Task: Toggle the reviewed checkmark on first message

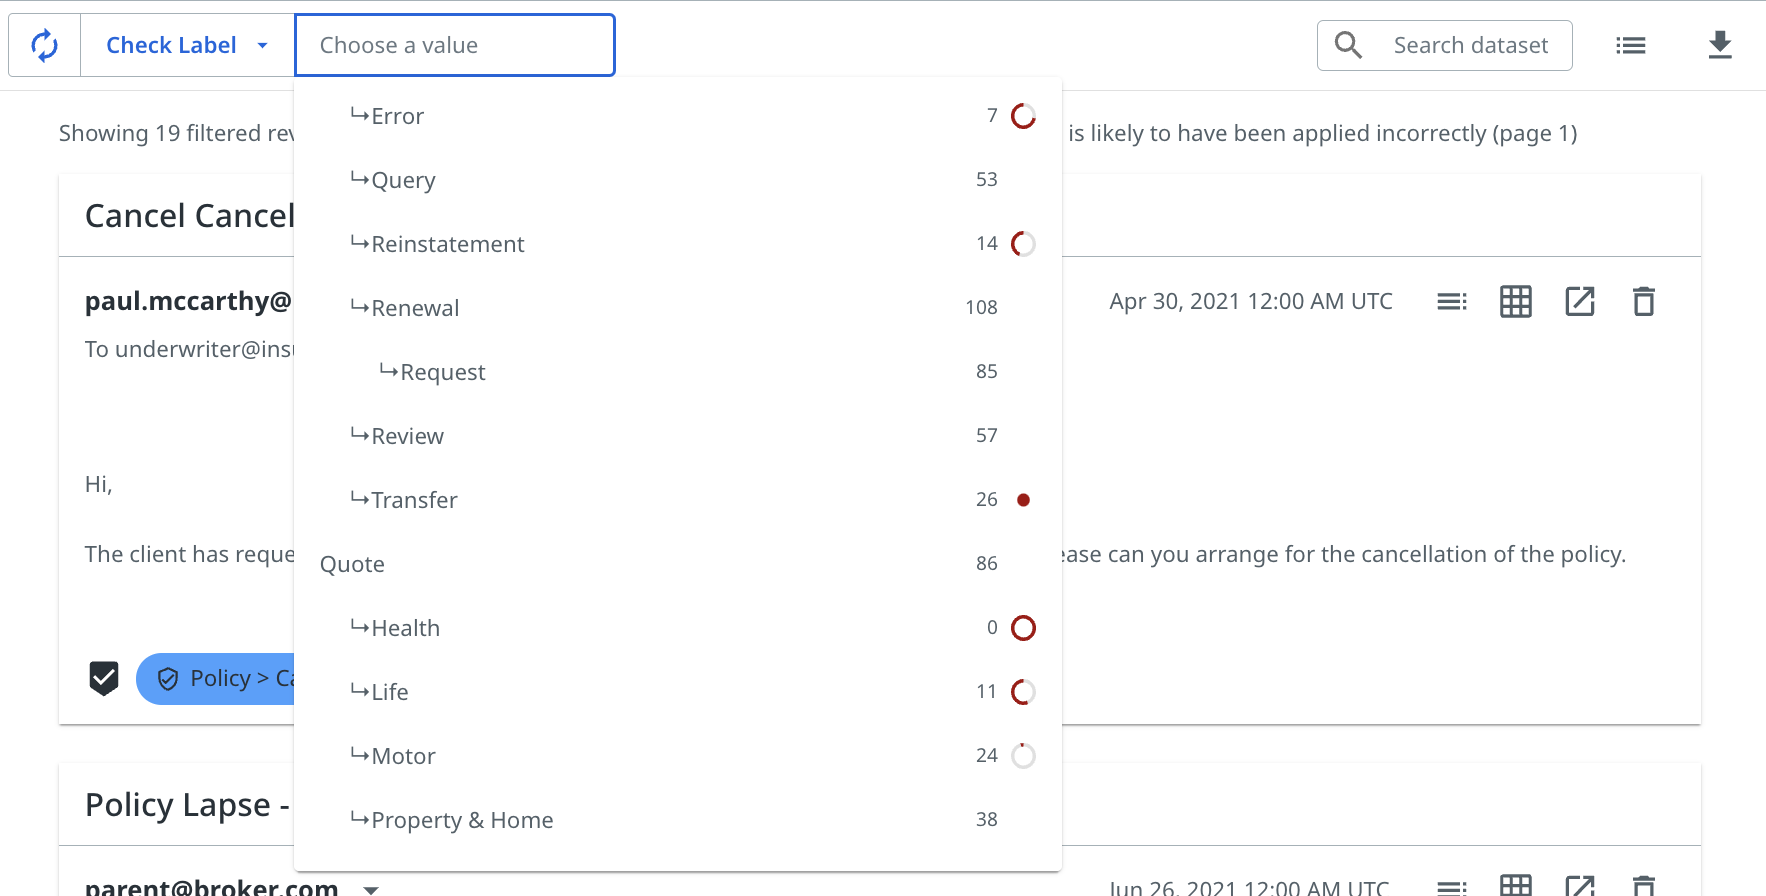Action: 104,678
